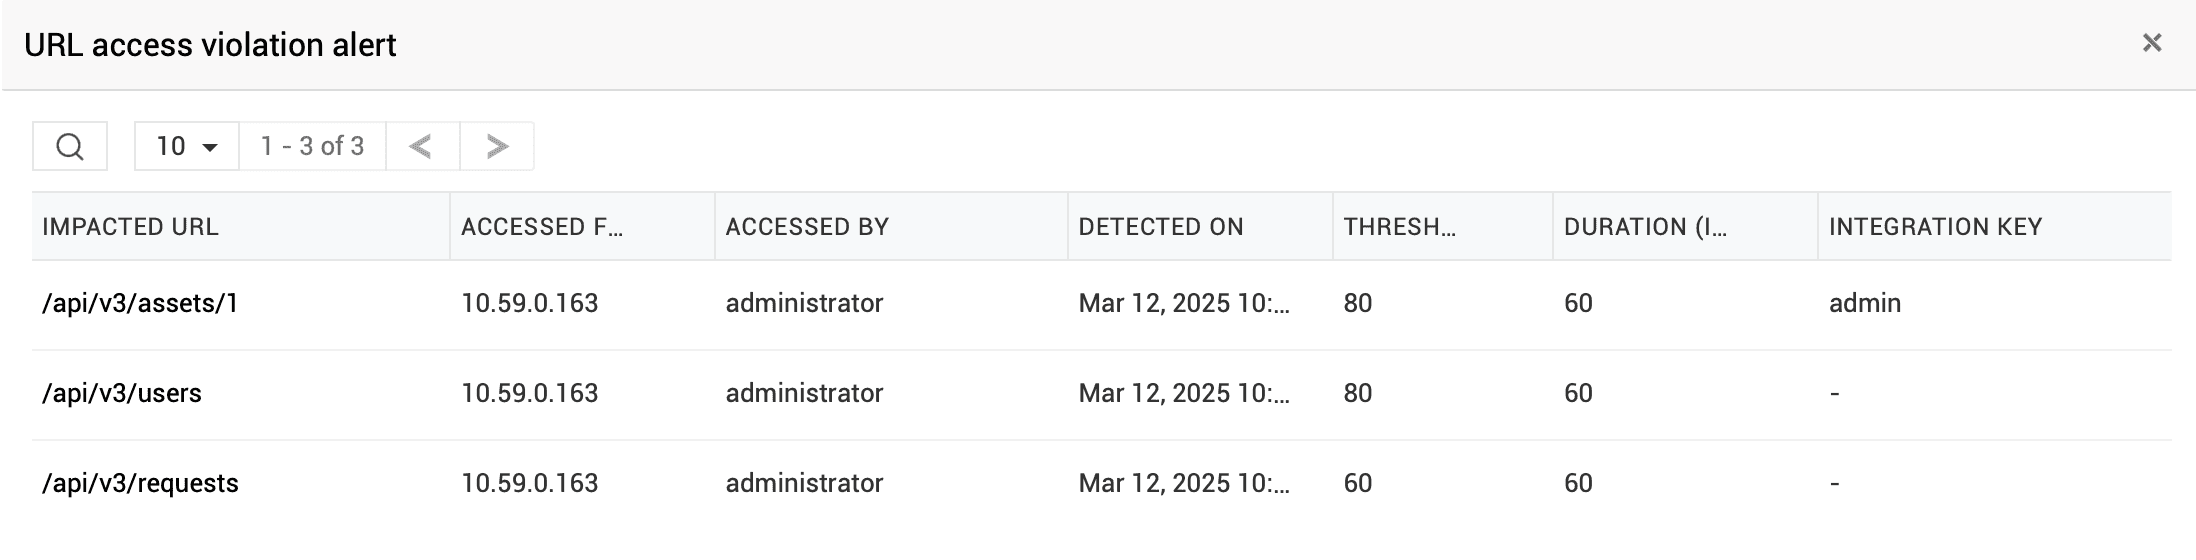The height and width of the screenshot is (560, 2196).
Task: Click threshold value 60 in requests row
Action: point(1357,483)
